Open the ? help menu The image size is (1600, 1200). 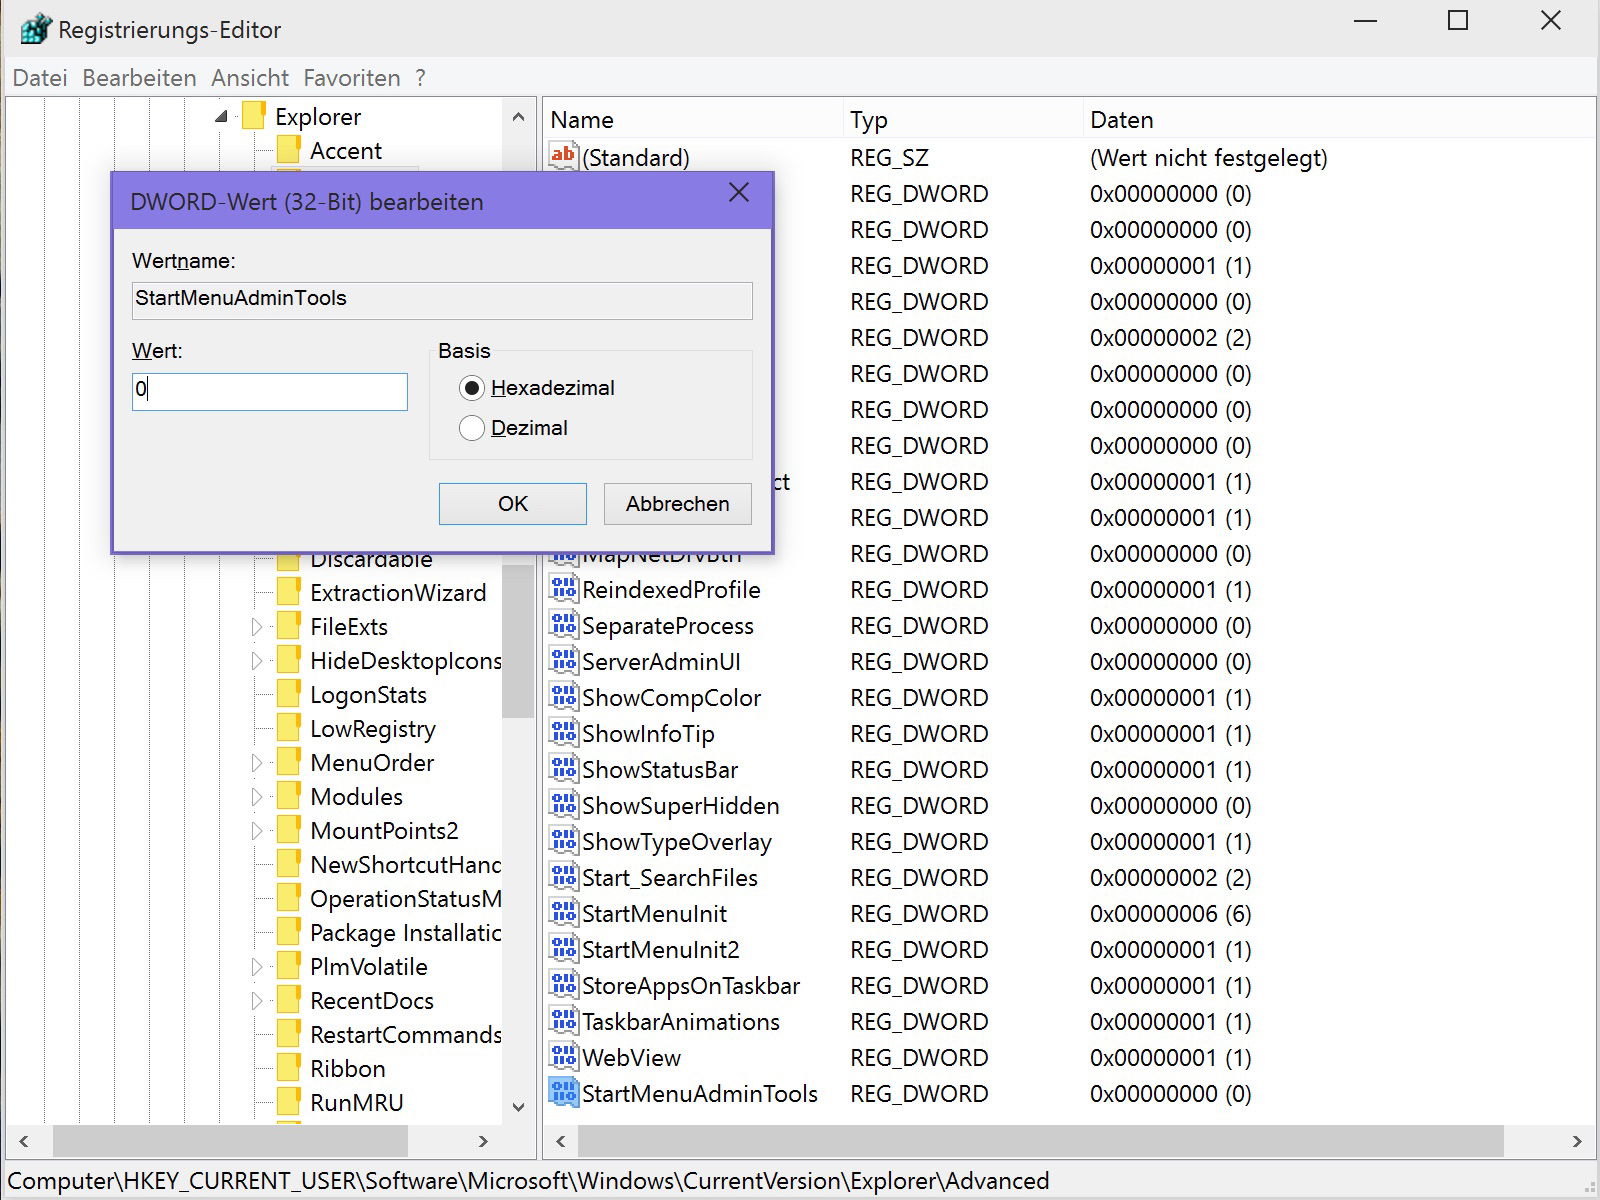(x=421, y=78)
